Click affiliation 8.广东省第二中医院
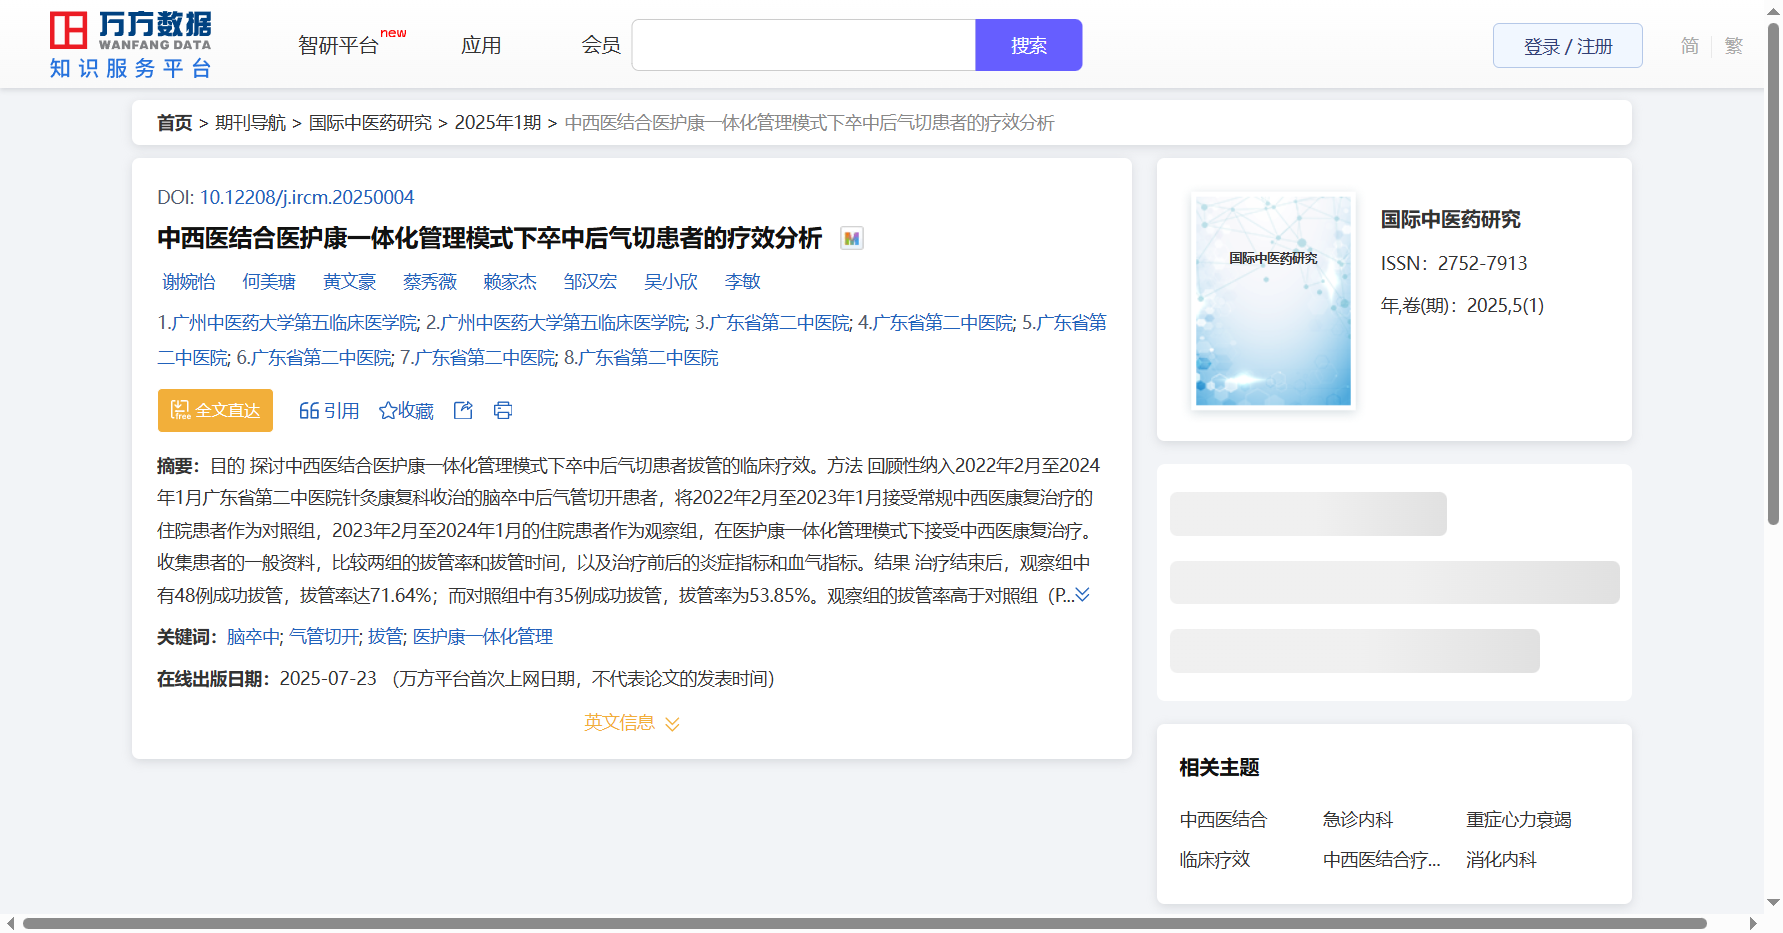 641,358
